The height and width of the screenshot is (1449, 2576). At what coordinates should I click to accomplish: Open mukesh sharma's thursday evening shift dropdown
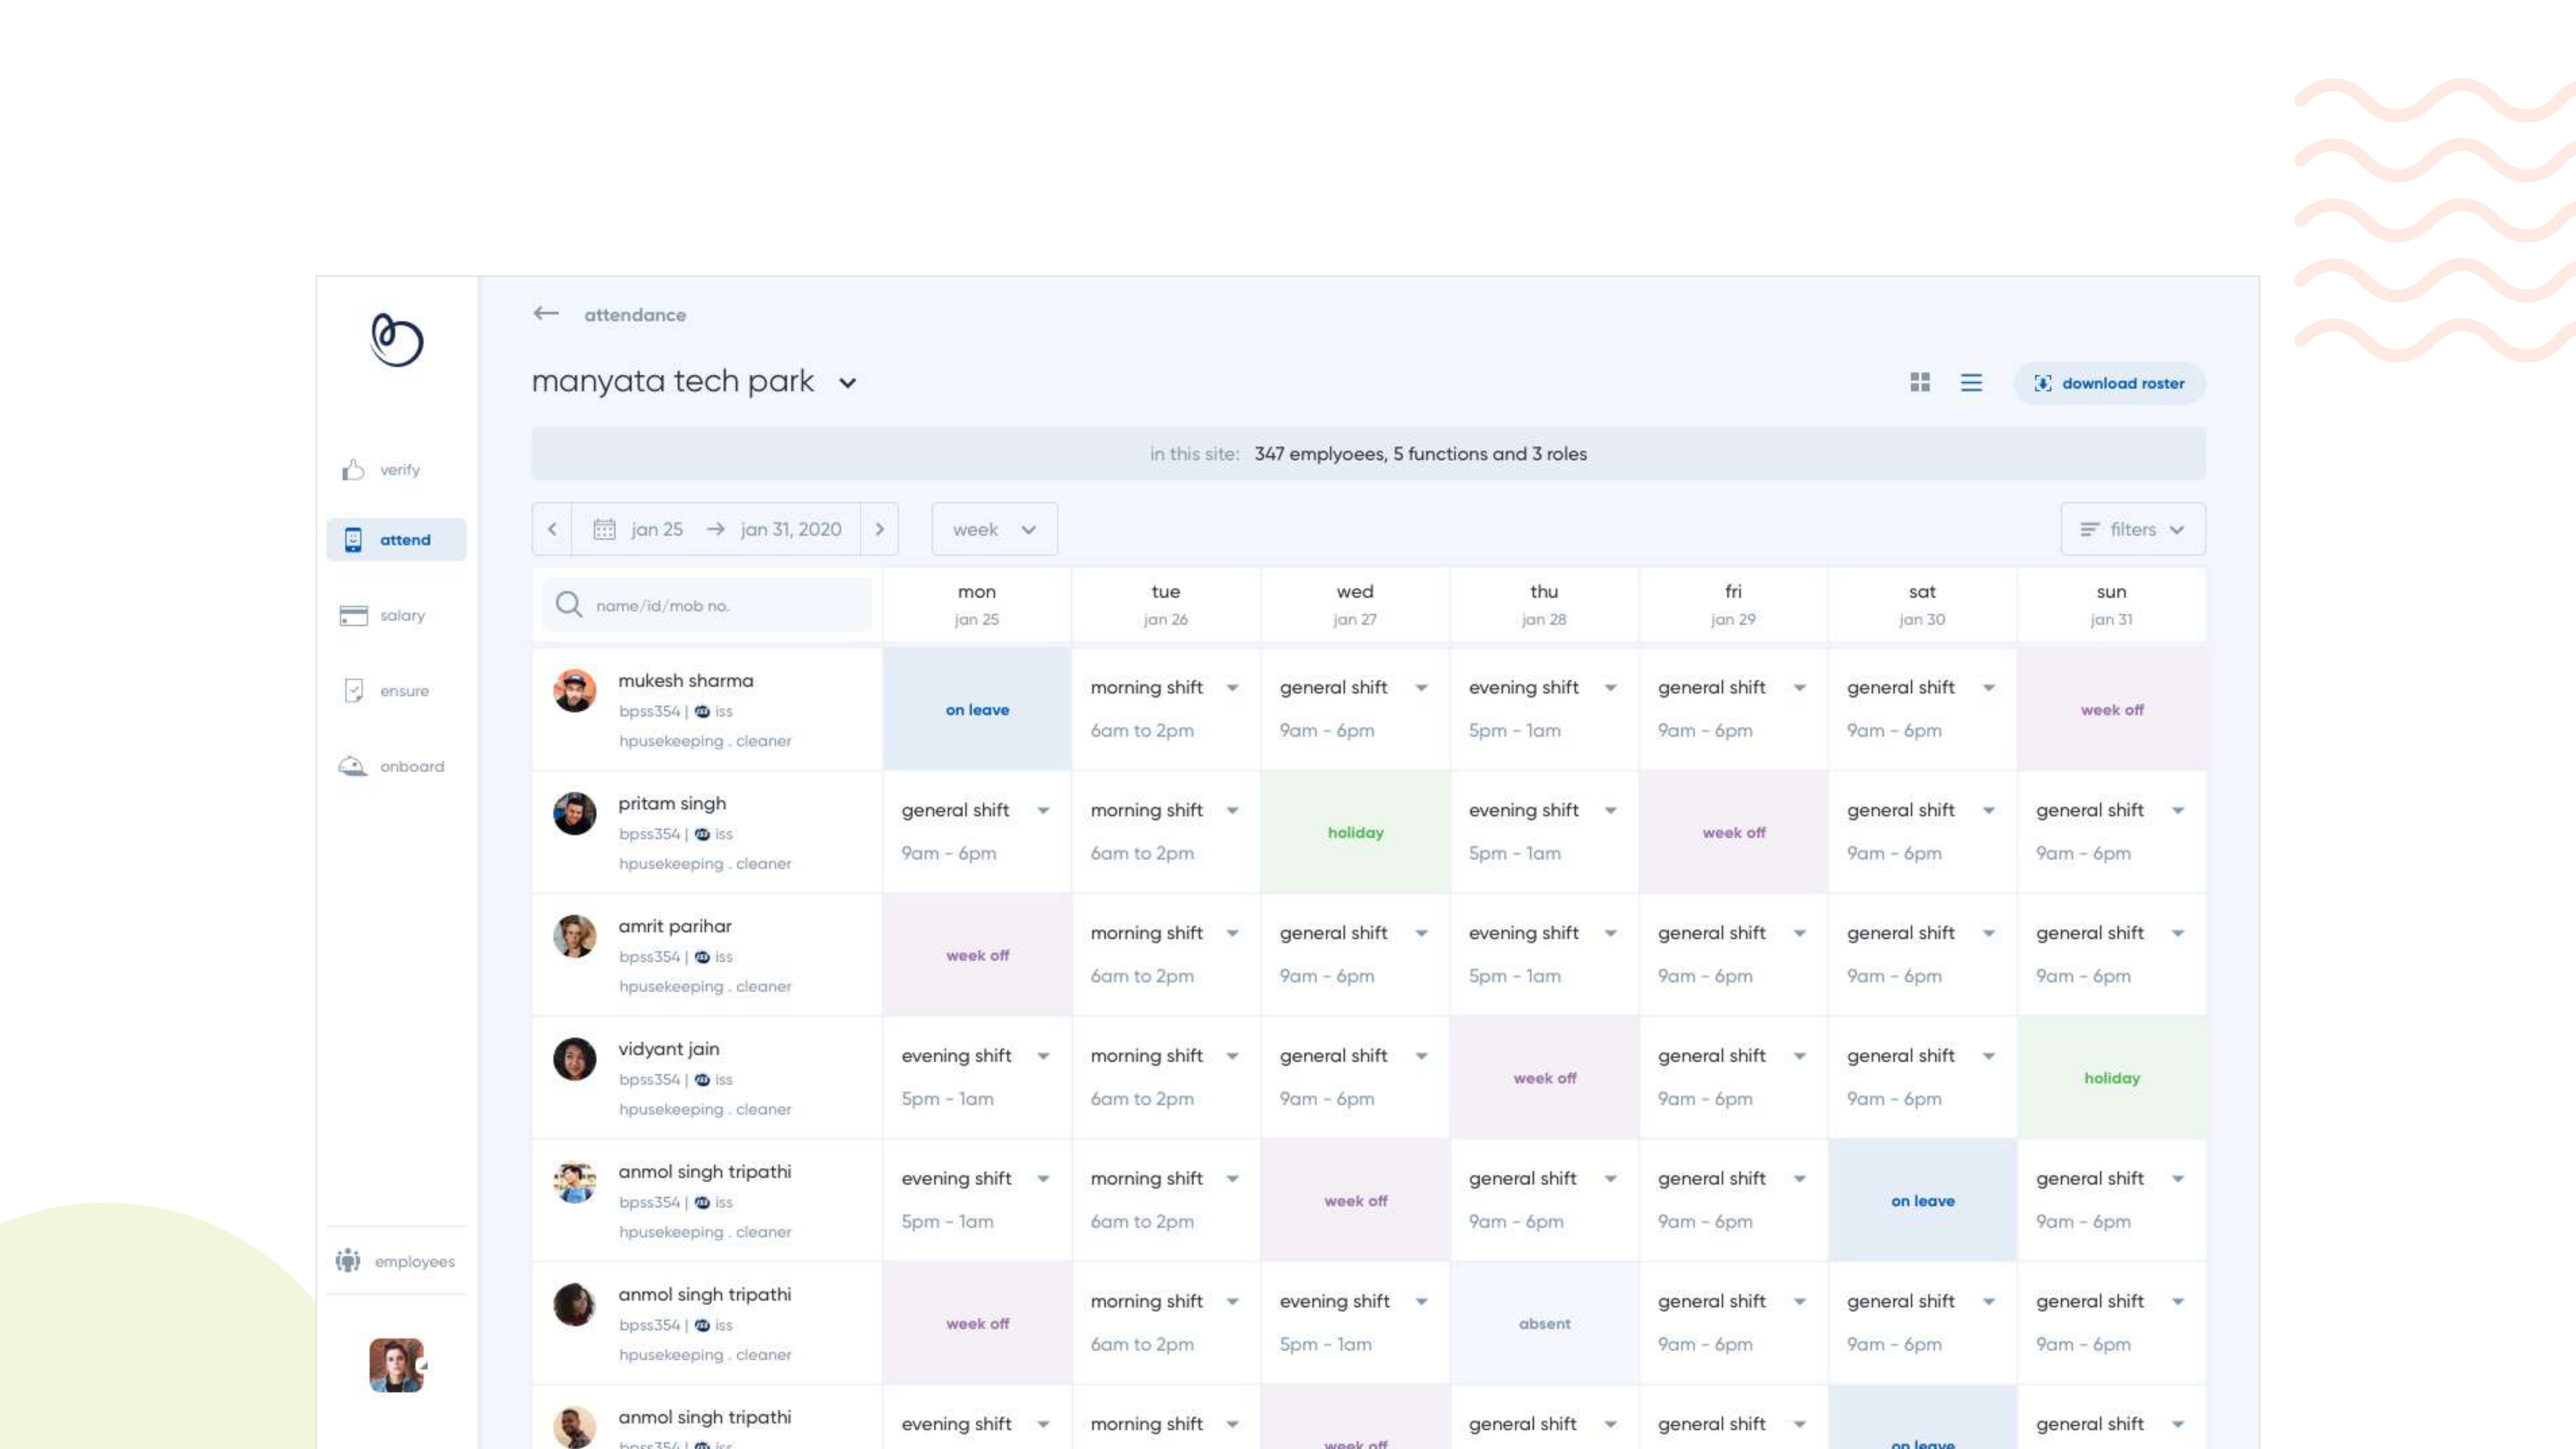click(x=1611, y=688)
